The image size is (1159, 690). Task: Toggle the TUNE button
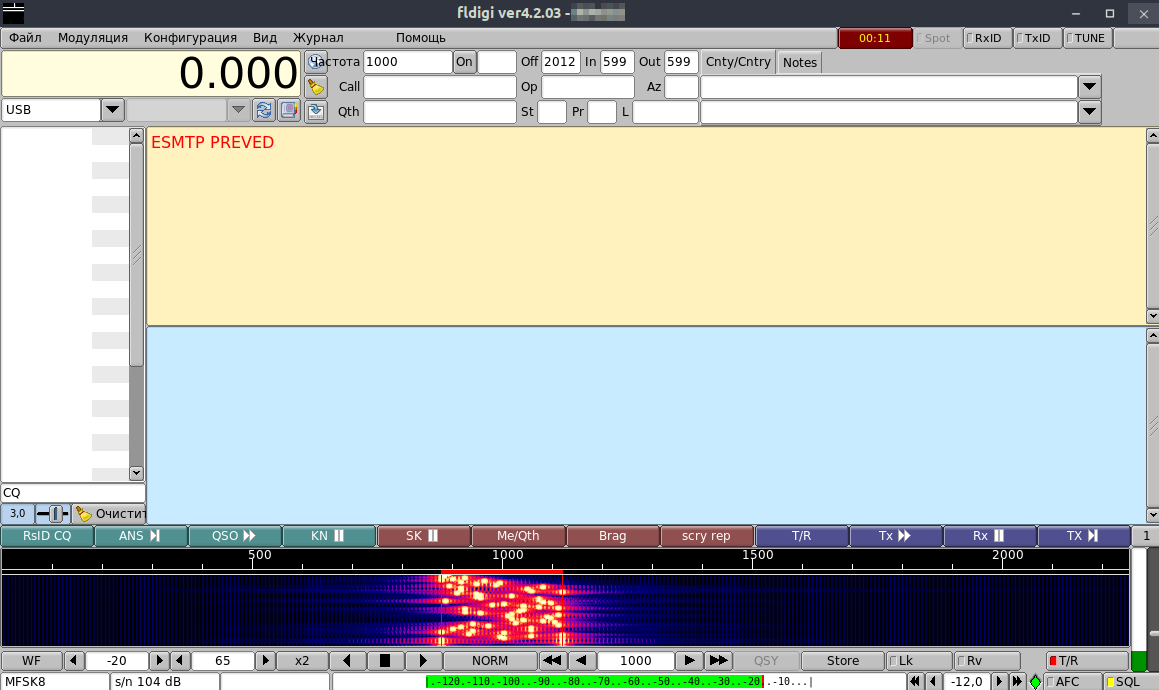pyautogui.click(x=1087, y=38)
